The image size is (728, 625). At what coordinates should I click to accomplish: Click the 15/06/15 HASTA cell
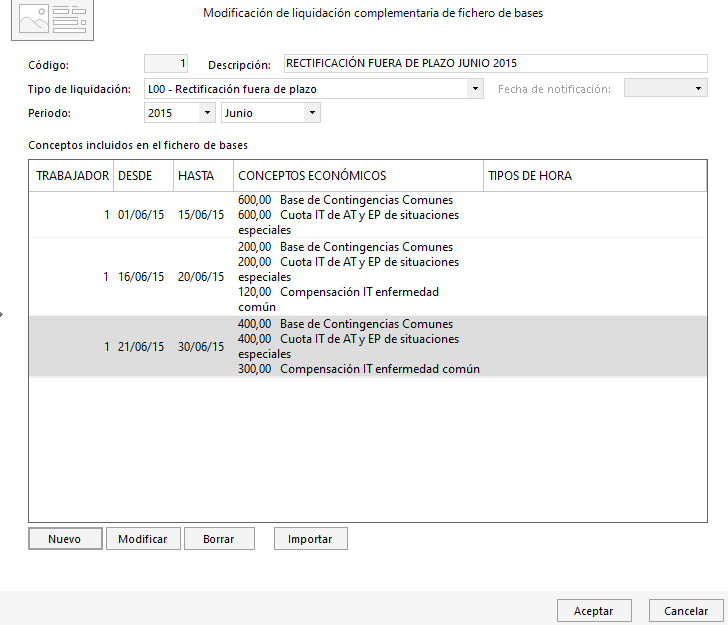coord(201,215)
